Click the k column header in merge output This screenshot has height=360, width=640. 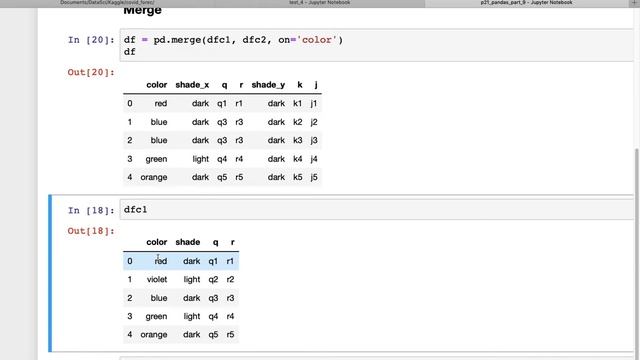[300, 85]
